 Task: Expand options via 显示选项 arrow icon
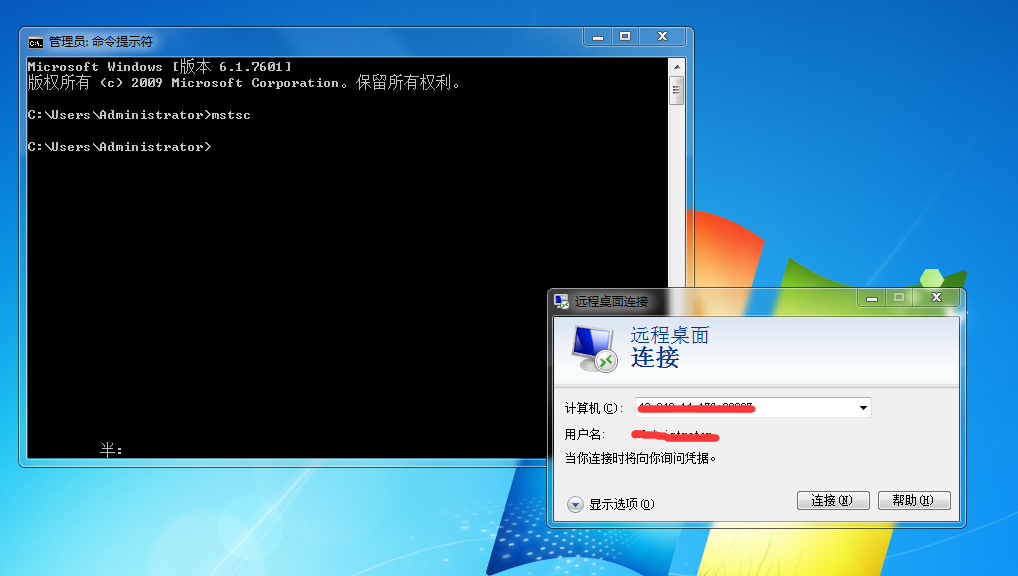[x=575, y=504]
